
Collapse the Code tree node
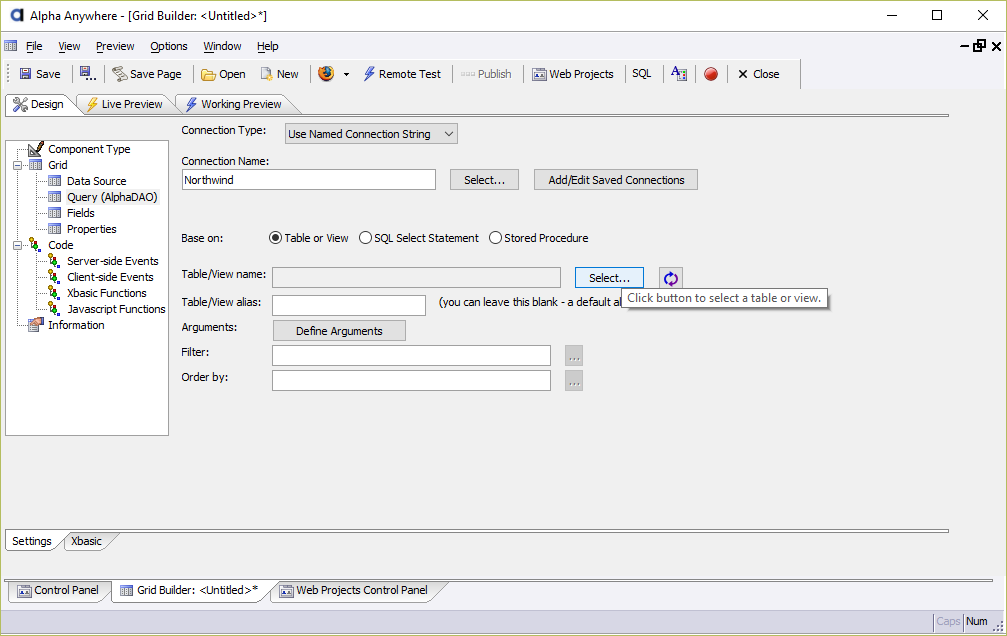click(17, 245)
